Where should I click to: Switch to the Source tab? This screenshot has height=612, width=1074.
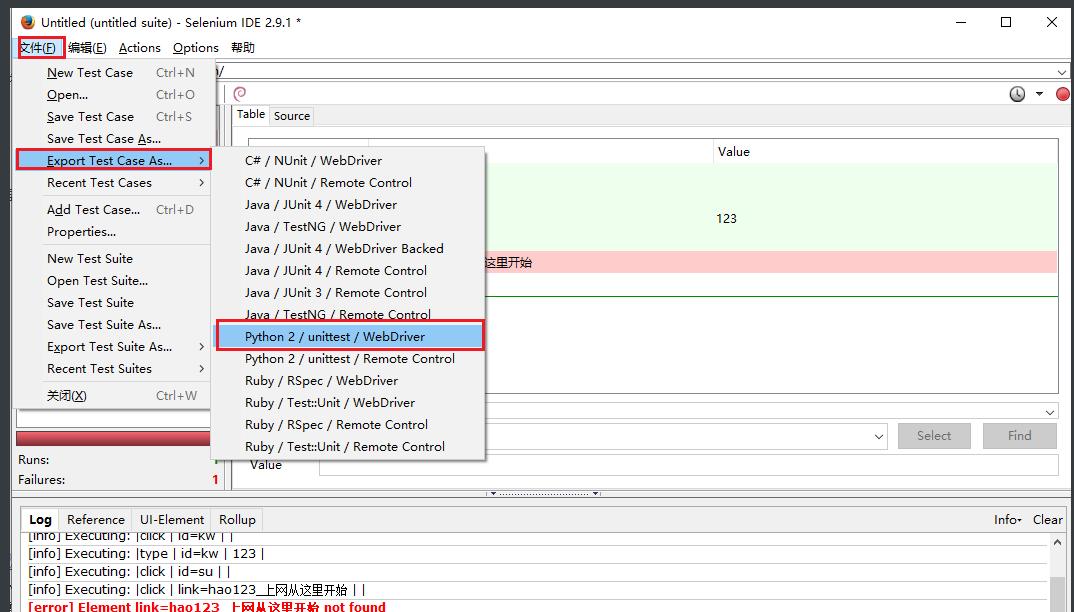(x=292, y=116)
